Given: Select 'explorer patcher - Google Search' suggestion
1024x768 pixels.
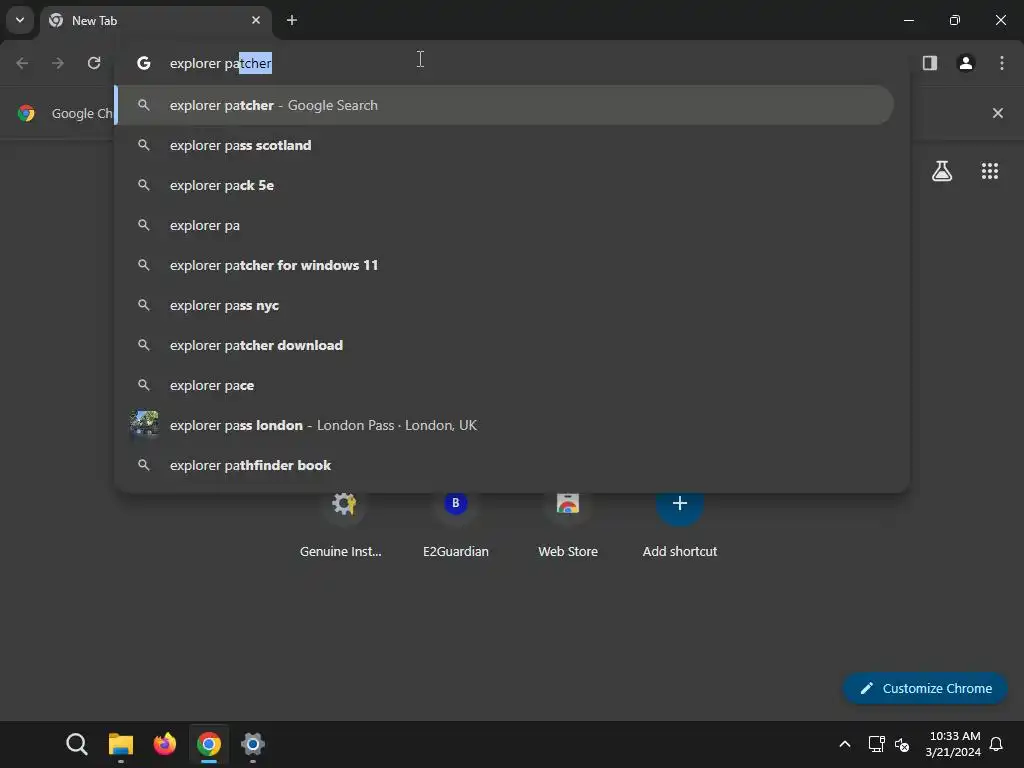Looking at the screenshot, I should tap(504, 105).
